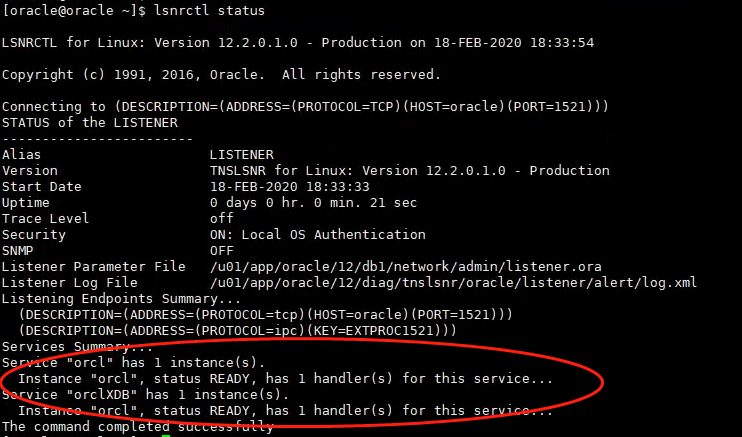Click the first Instance "orcl" status READY line
Viewport: 742px width, 437px height.
click(285, 379)
